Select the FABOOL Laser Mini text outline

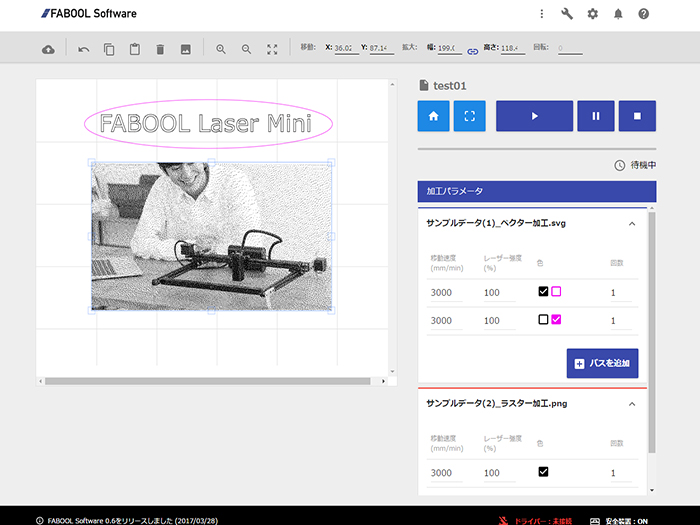[x=205, y=124]
